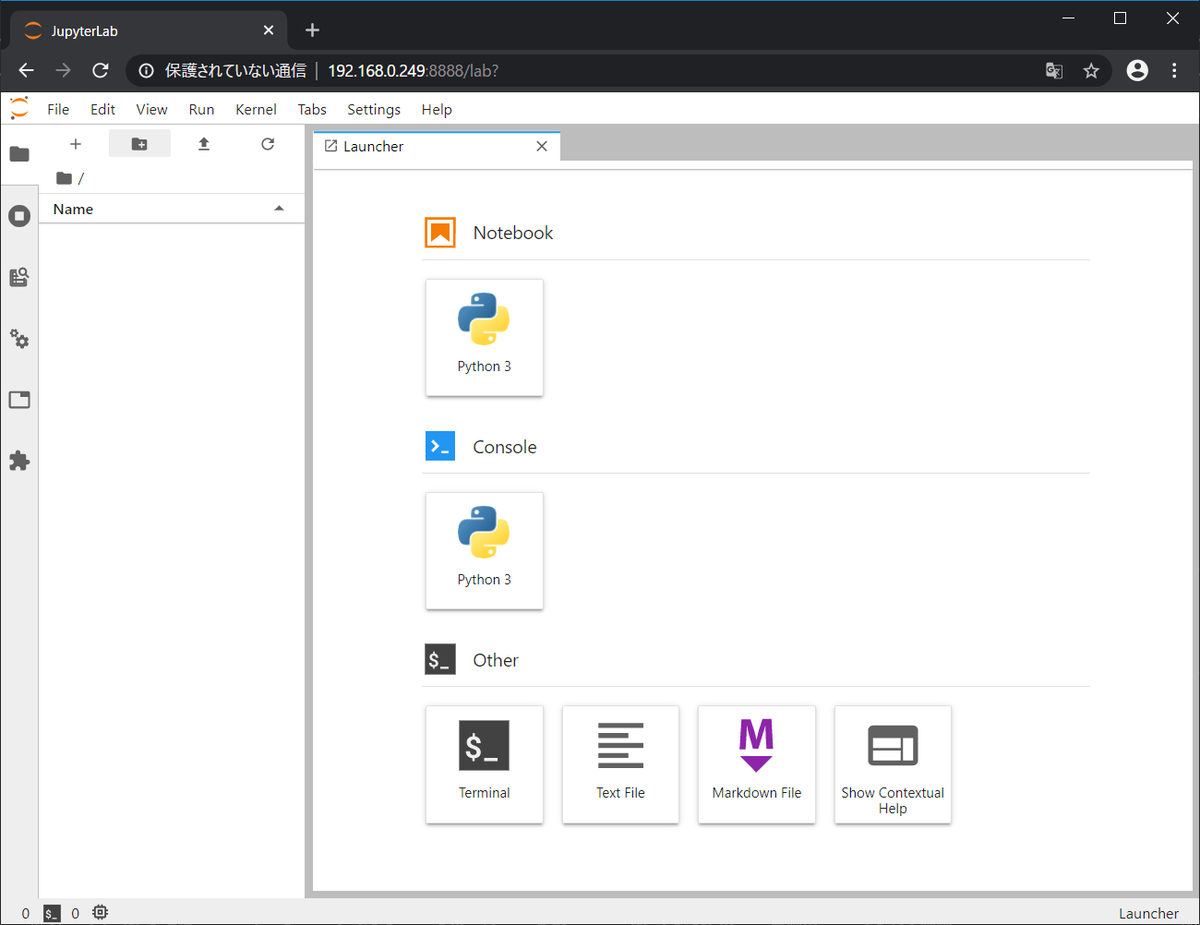
Task: Click the terminal count status bar icon
Action: [52, 913]
